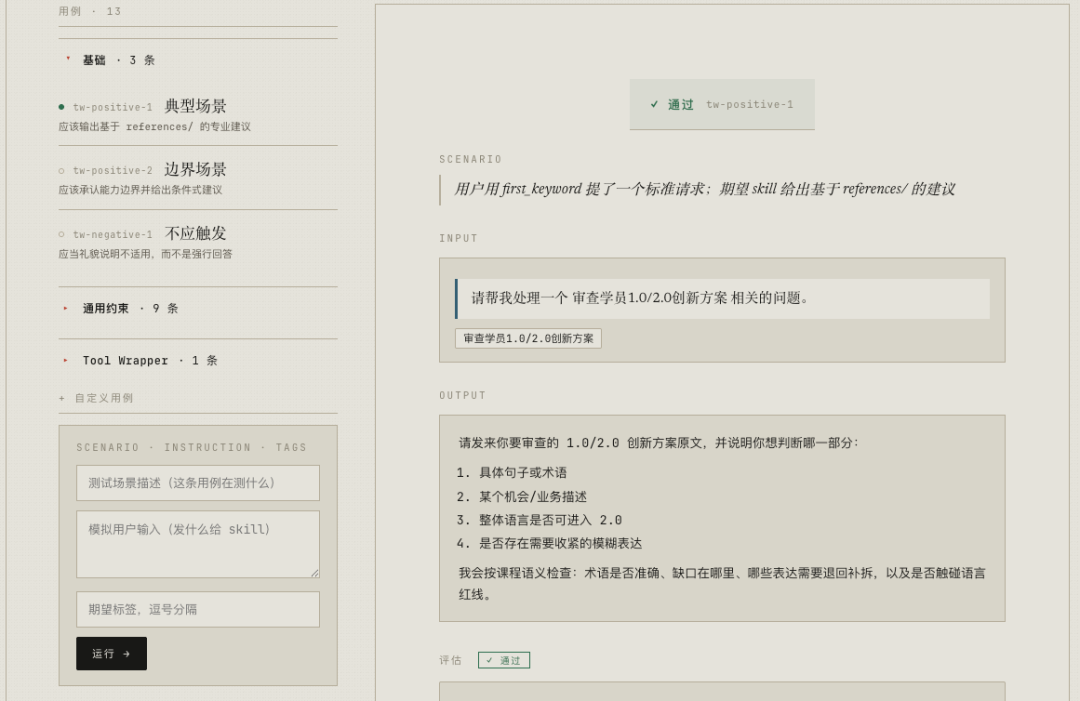Click the checkmark in the 通过 header badge
This screenshot has width=1080, height=701.
pyautogui.click(x=654, y=104)
